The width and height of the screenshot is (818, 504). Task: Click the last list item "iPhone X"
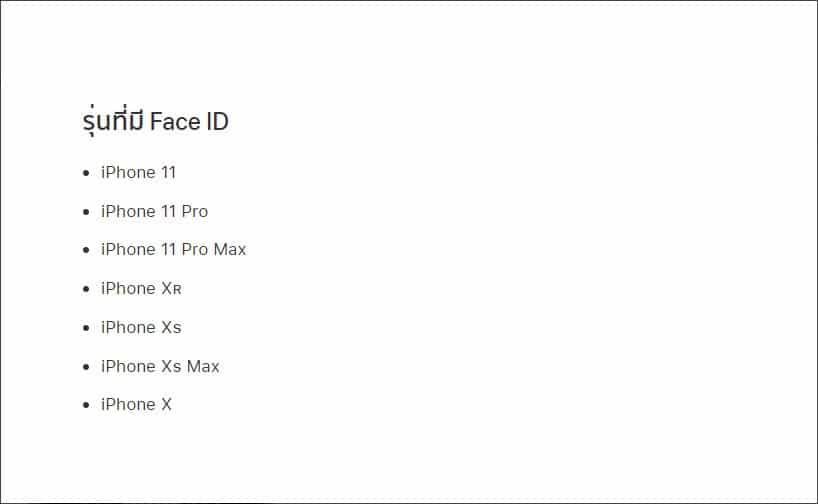(136, 404)
